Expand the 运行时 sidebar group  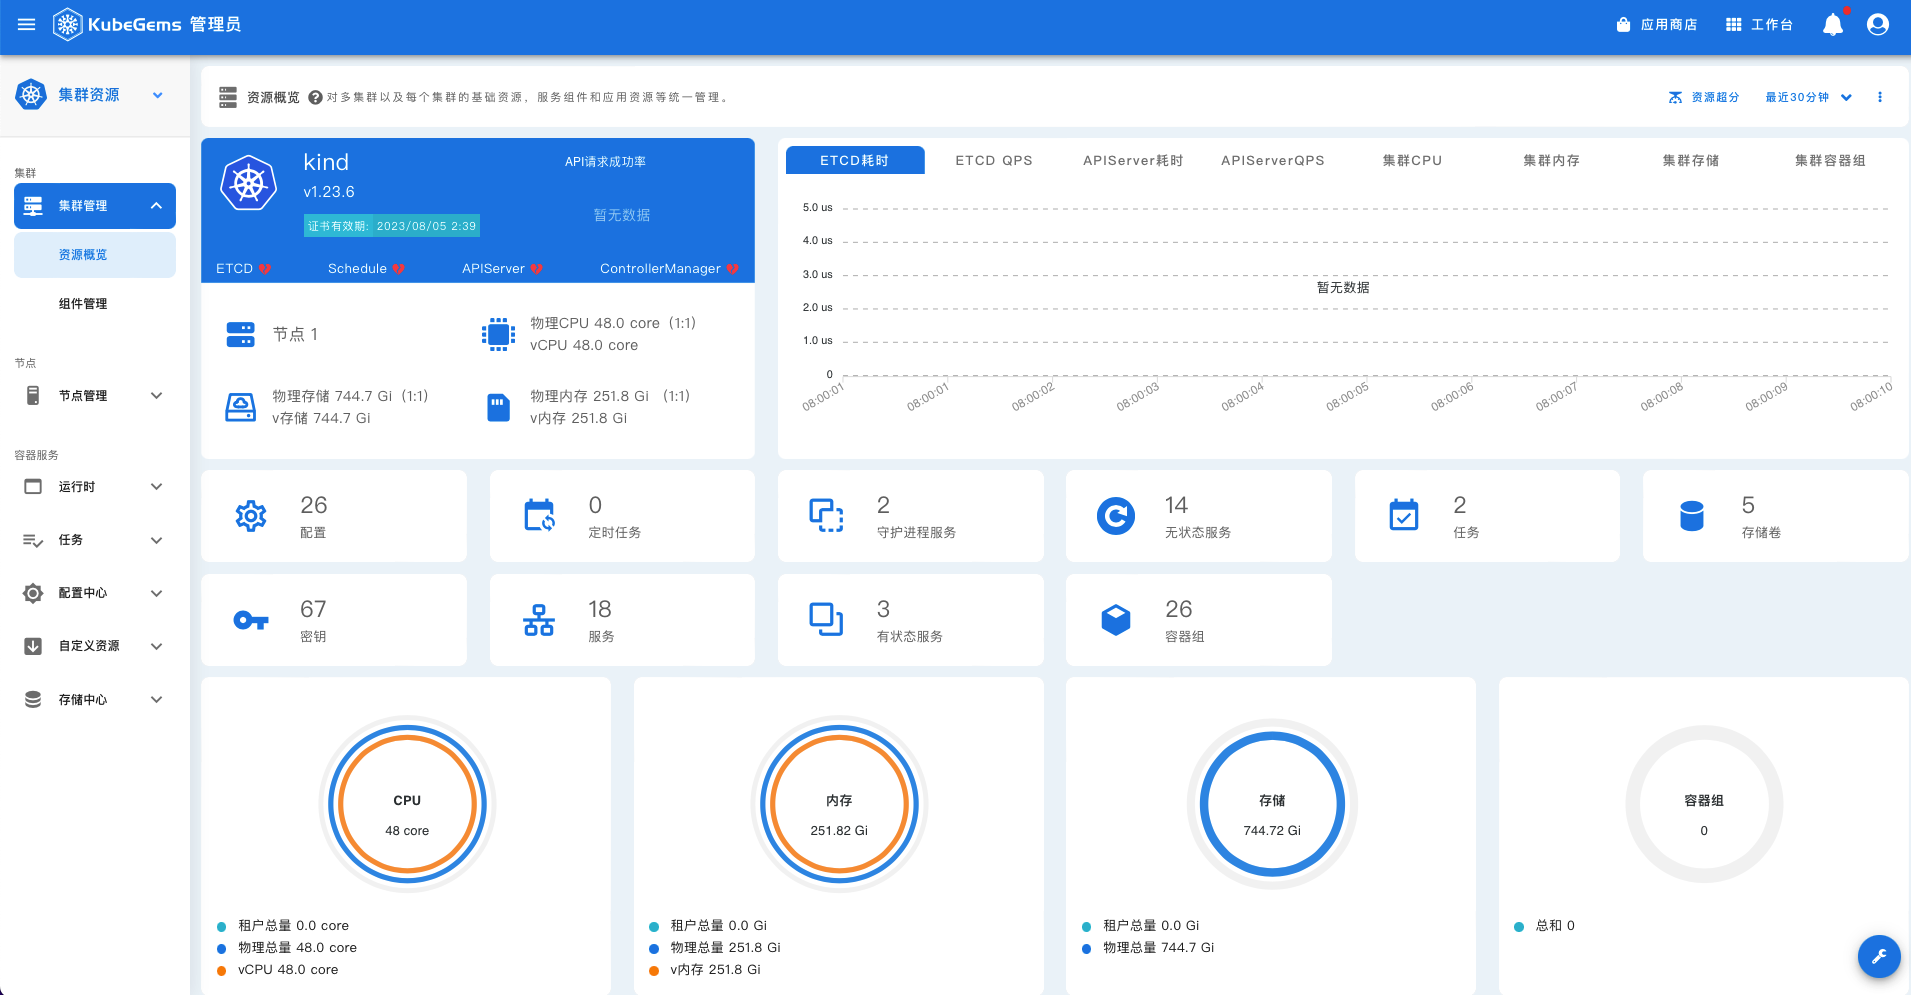(95, 487)
